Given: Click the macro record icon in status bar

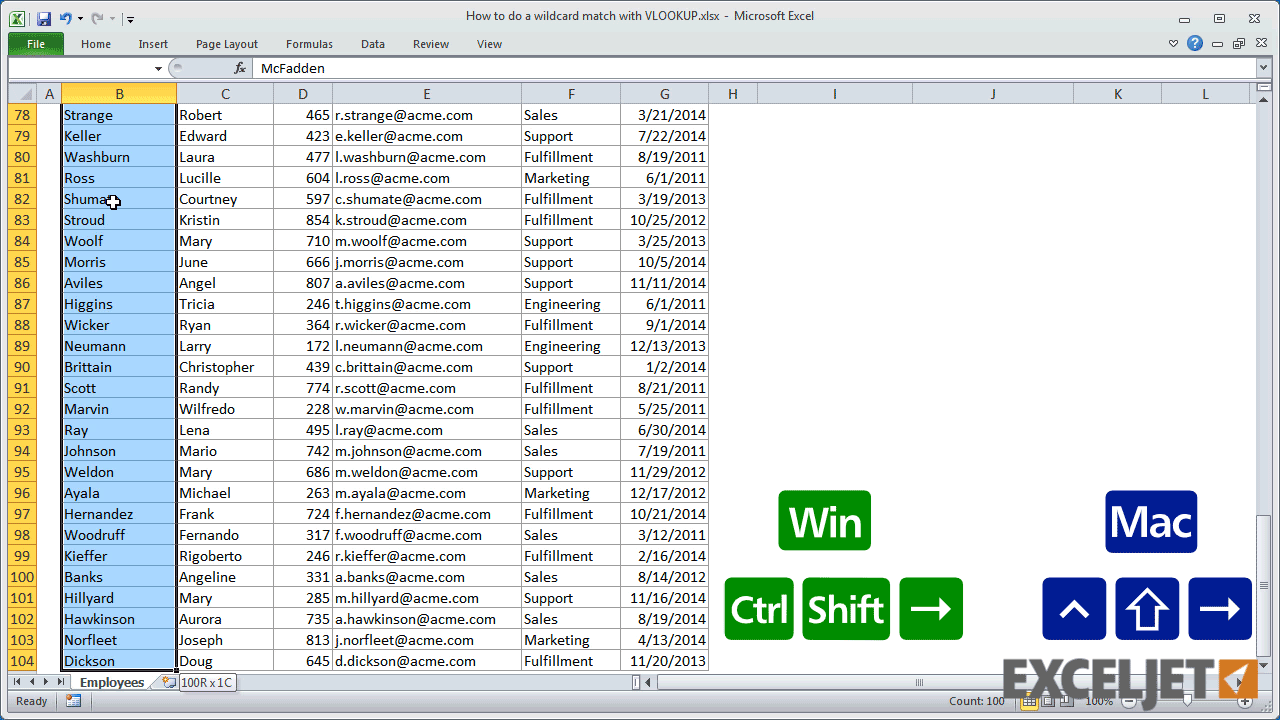Looking at the screenshot, I should (72, 701).
